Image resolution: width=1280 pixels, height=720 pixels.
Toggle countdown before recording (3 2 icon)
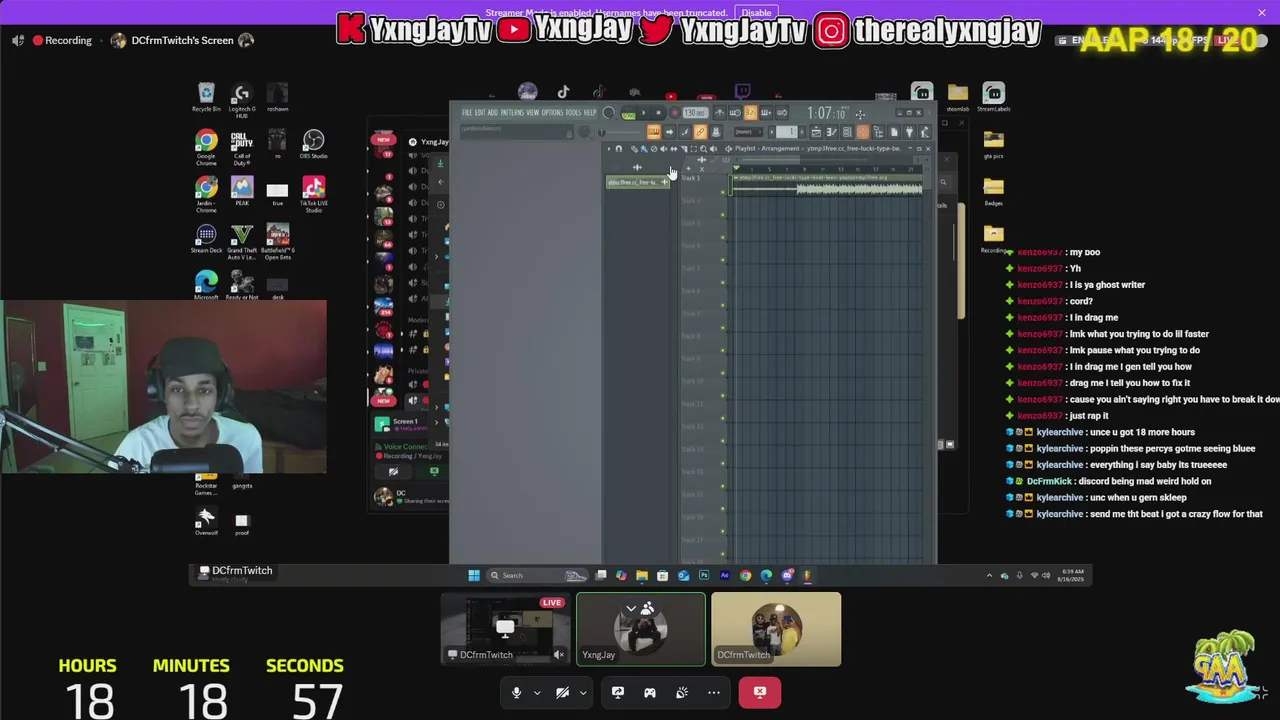(751, 113)
